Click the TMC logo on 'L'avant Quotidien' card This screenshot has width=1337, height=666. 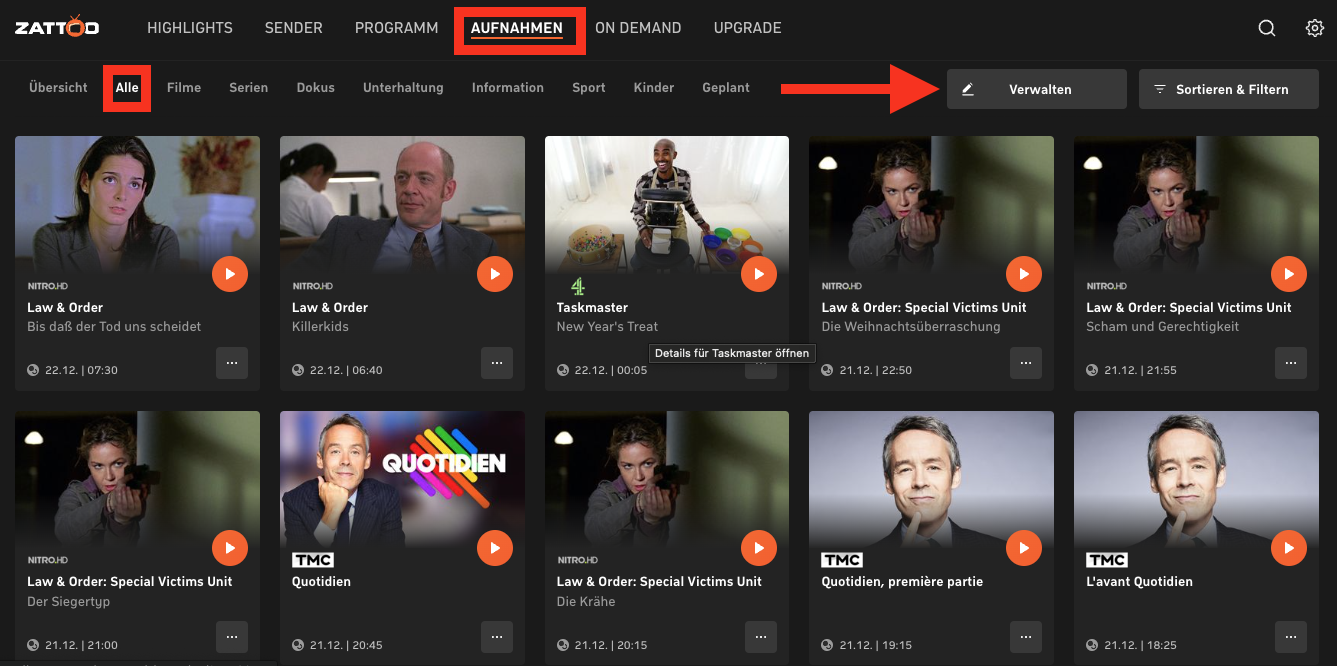click(1107, 560)
